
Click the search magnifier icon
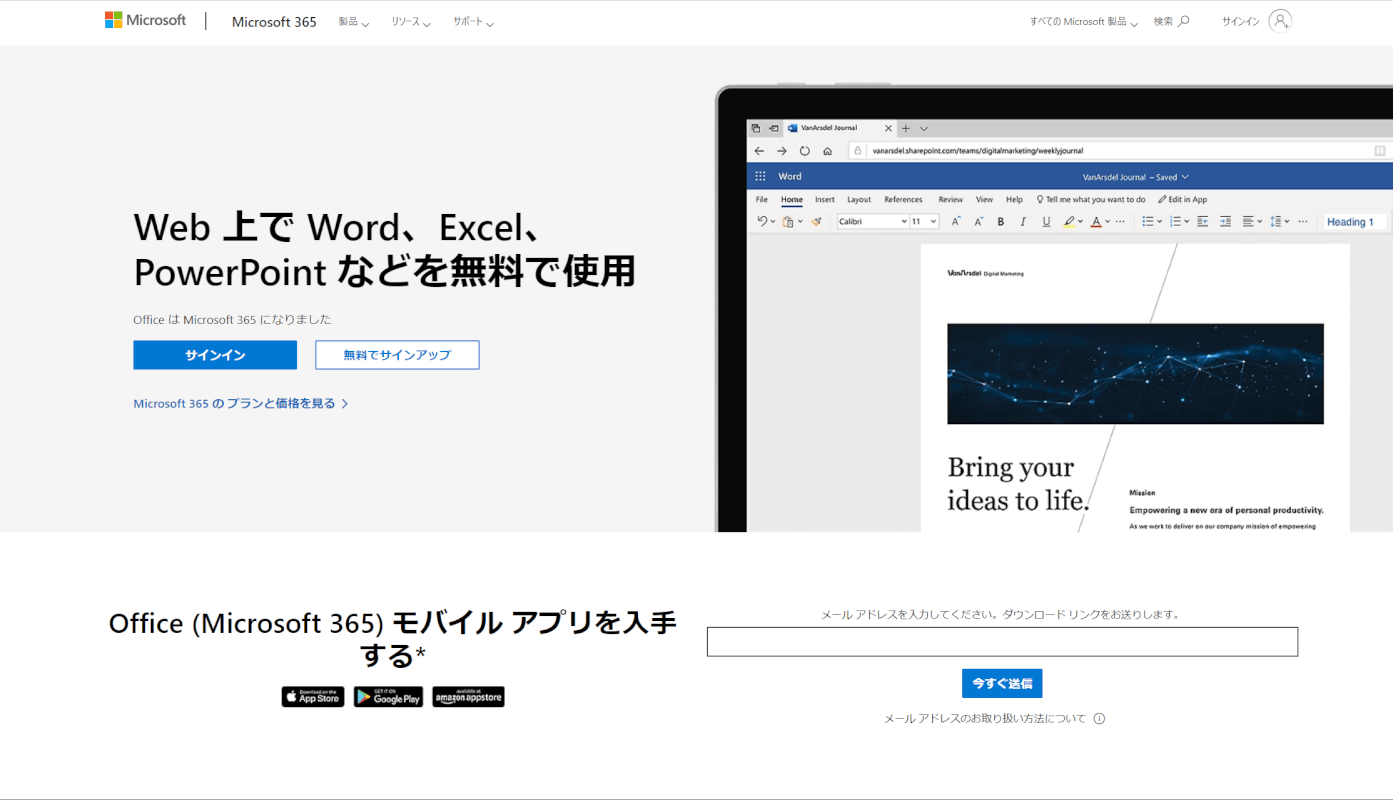click(1184, 21)
